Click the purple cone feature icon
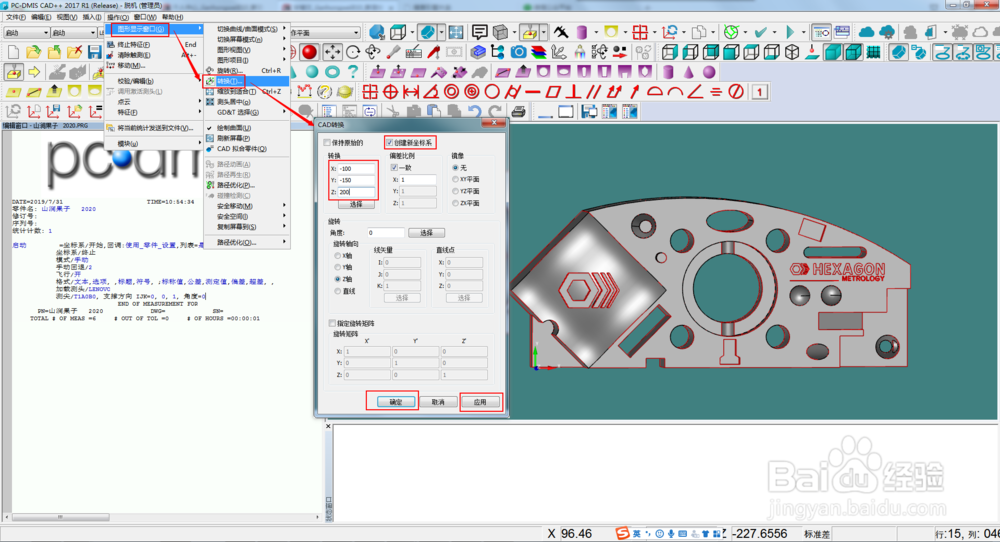Viewport: 1000px width, 542px height. (689, 72)
